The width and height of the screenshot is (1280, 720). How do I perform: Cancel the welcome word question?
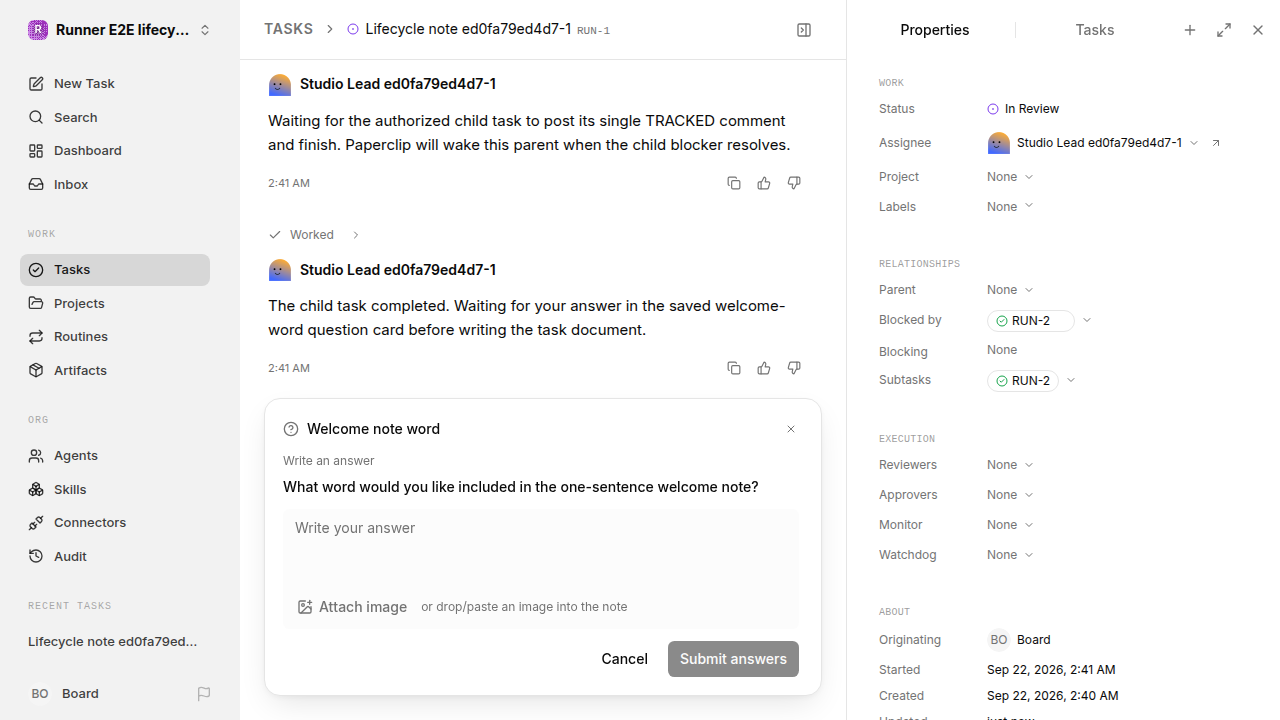(x=624, y=659)
